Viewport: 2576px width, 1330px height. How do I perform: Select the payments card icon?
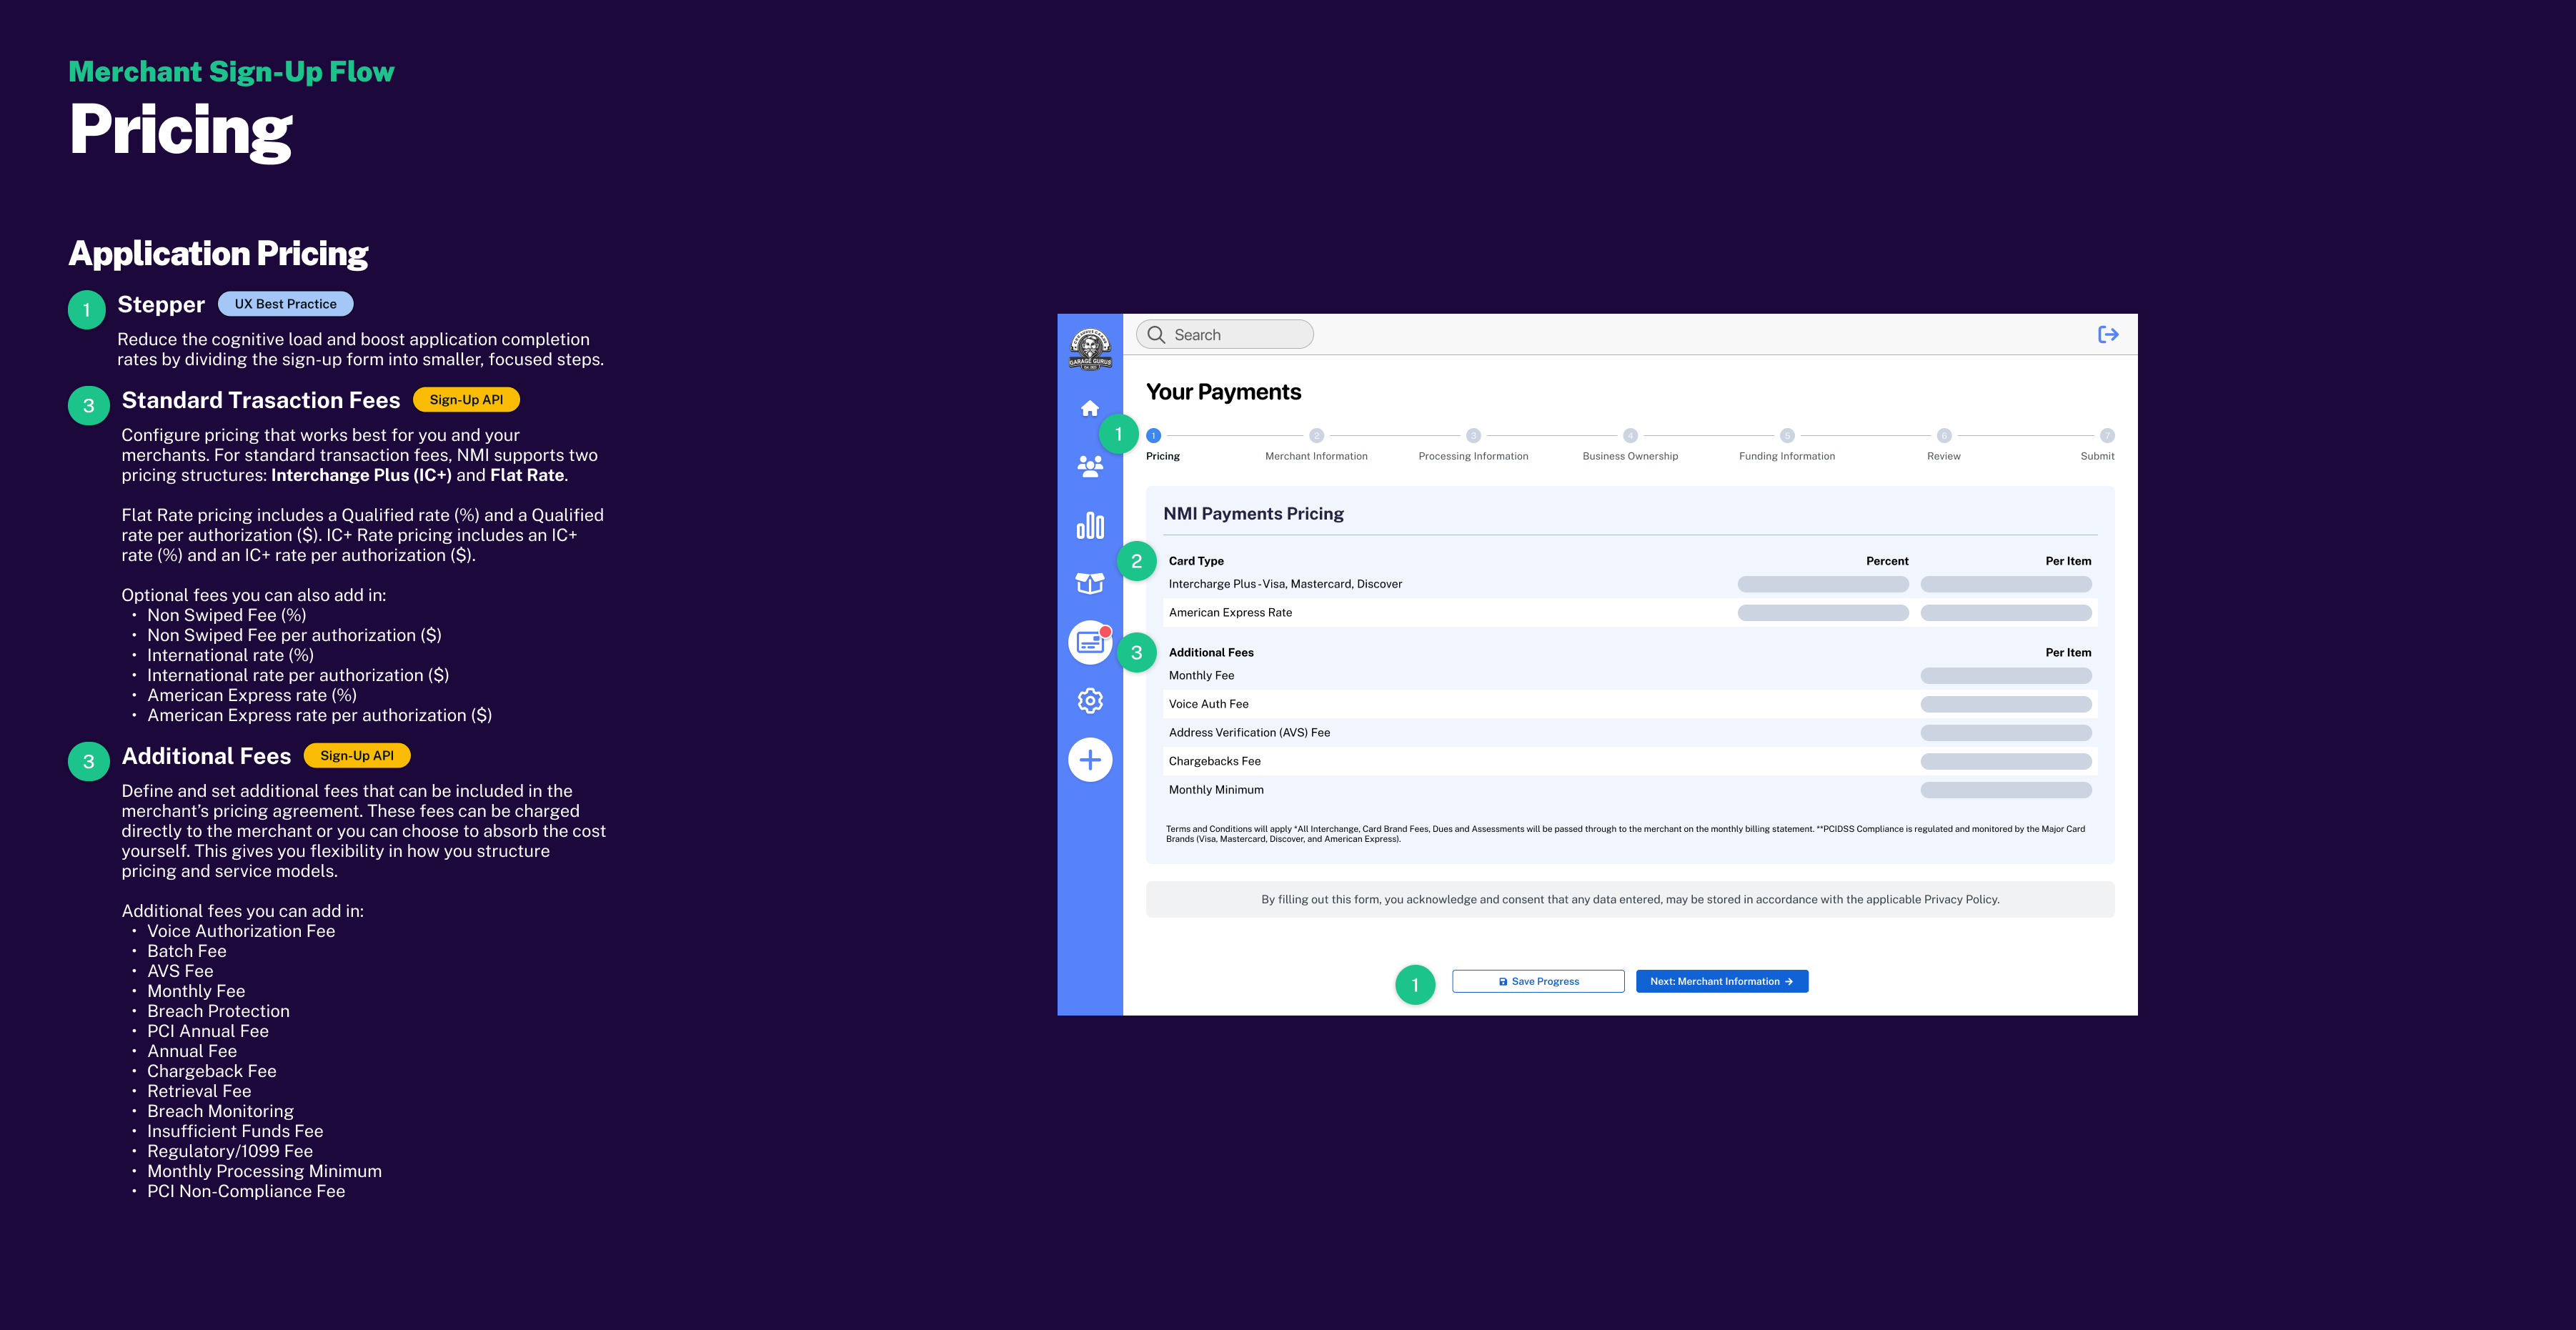tap(1090, 642)
